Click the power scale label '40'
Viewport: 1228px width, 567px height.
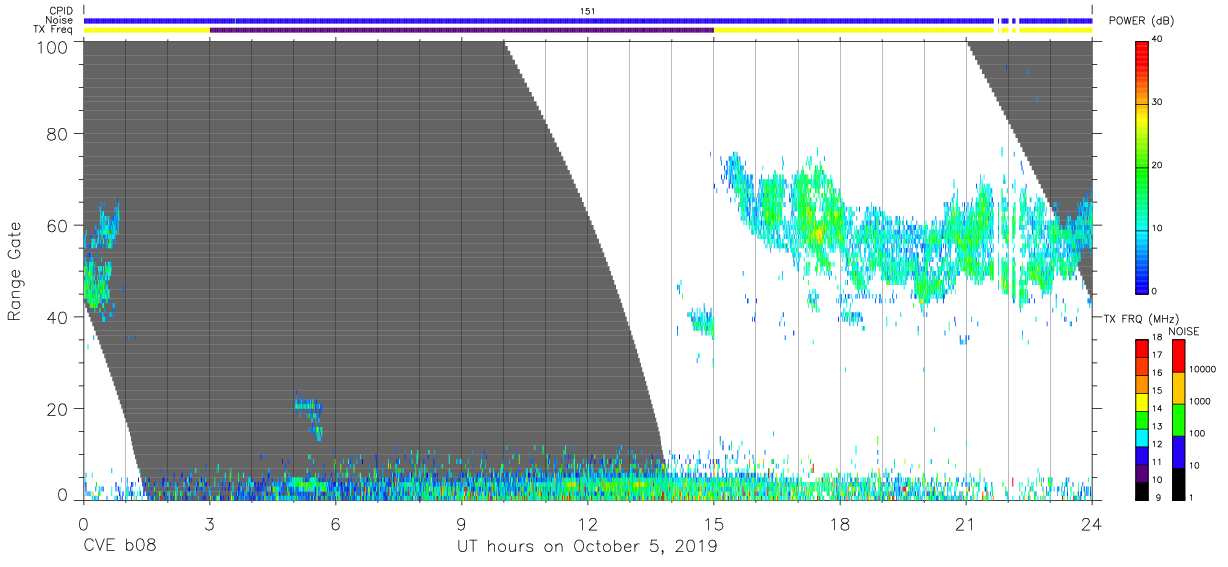coord(1158,40)
